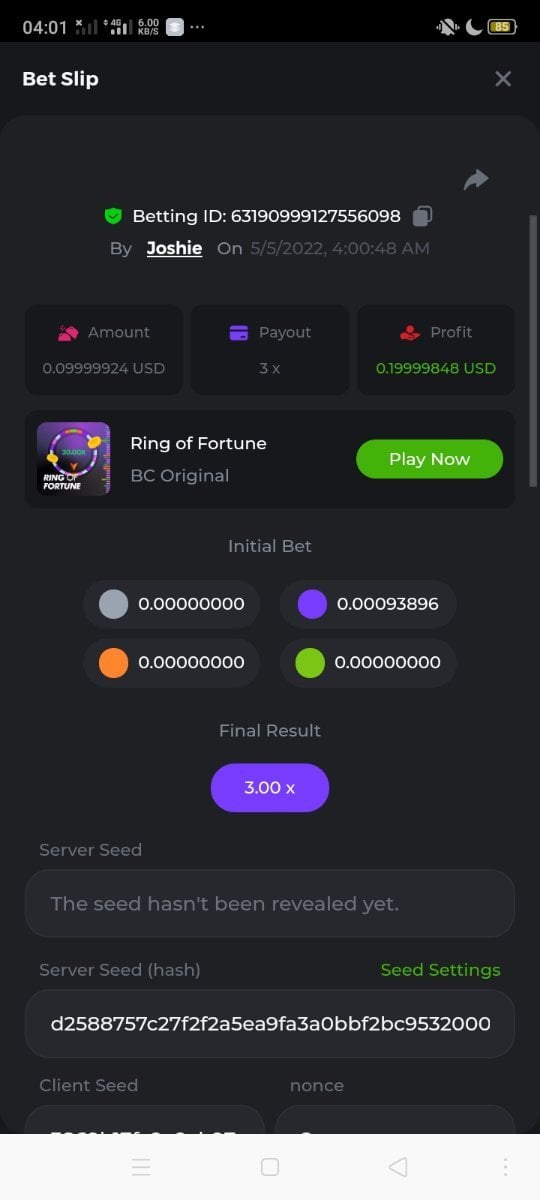Open the Android recent apps menu icon

pos(141,1167)
